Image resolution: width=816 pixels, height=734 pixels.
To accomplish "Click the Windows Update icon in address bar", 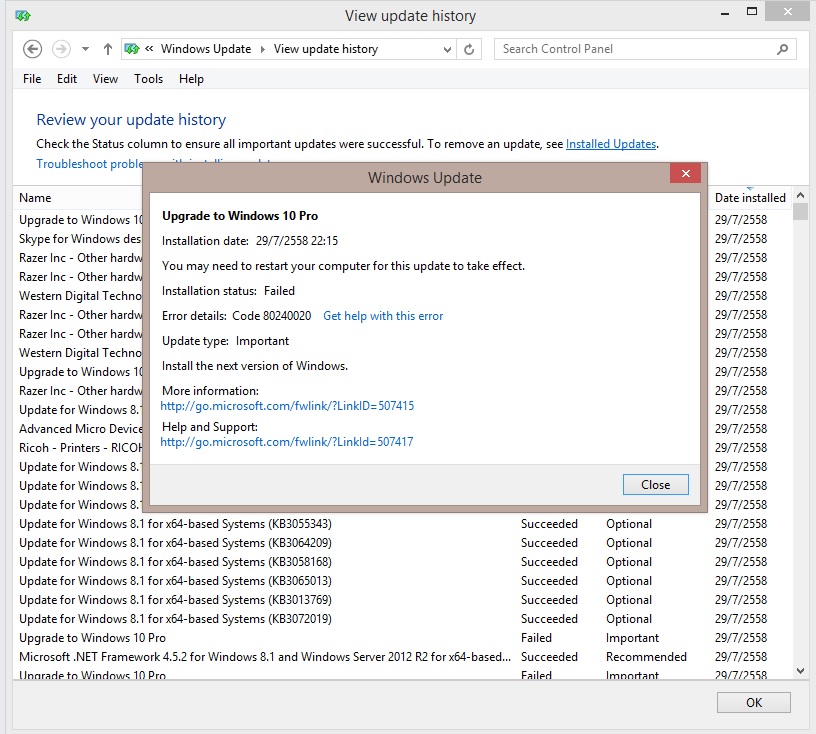I will pyautogui.click(x=132, y=49).
